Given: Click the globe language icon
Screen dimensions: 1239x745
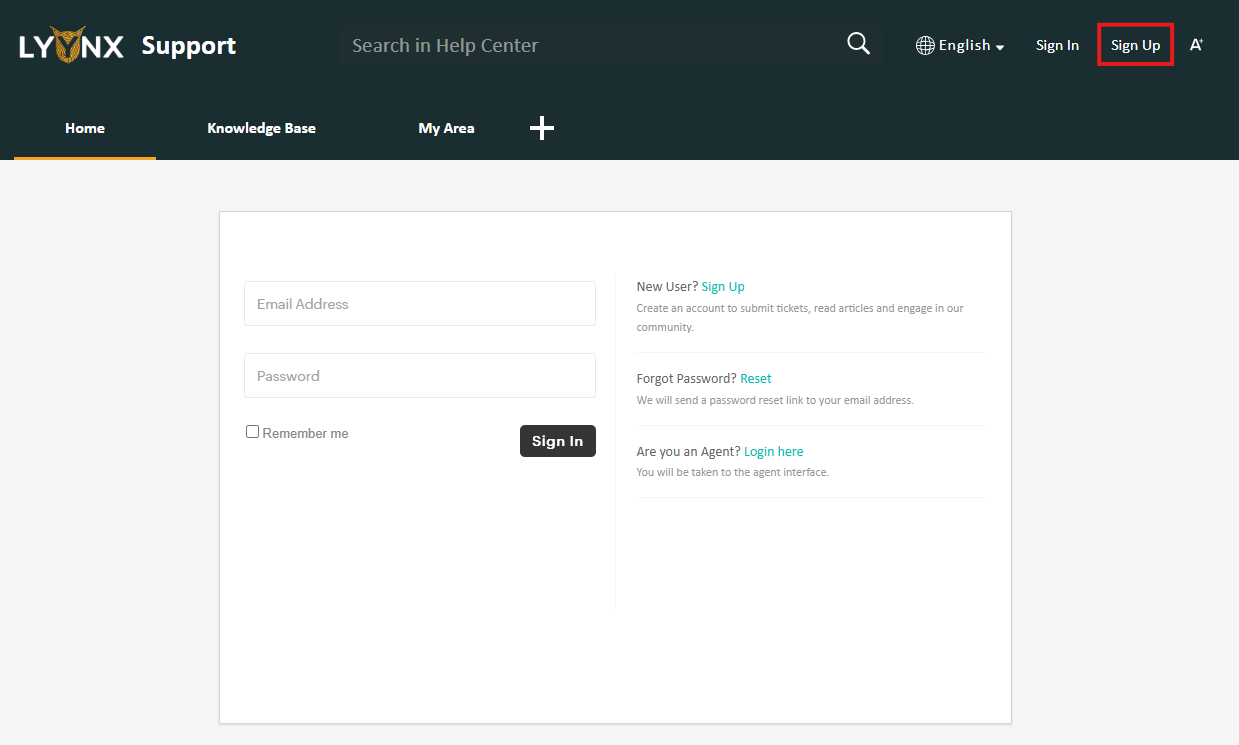Looking at the screenshot, I should pos(925,45).
